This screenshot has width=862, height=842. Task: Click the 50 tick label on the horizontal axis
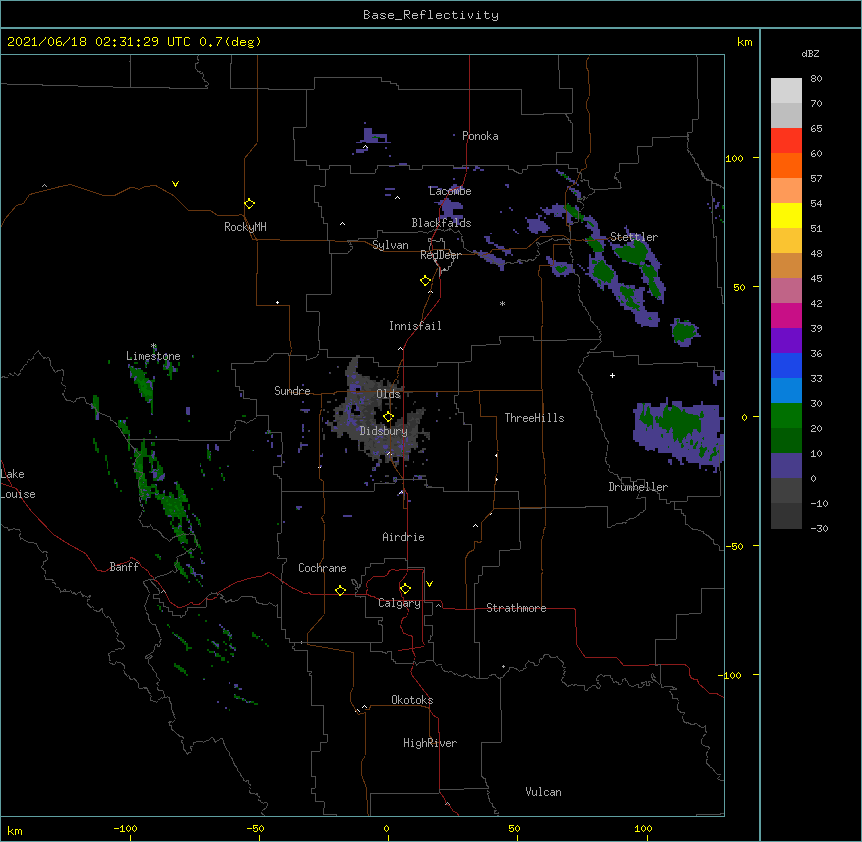point(514,828)
